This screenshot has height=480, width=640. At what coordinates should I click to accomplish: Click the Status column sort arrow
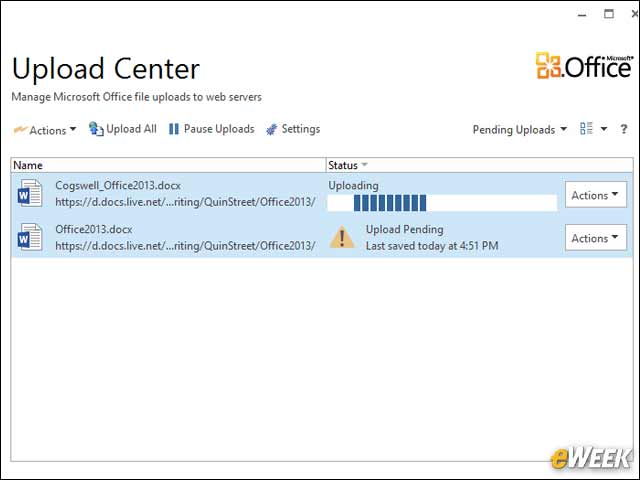(364, 165)
